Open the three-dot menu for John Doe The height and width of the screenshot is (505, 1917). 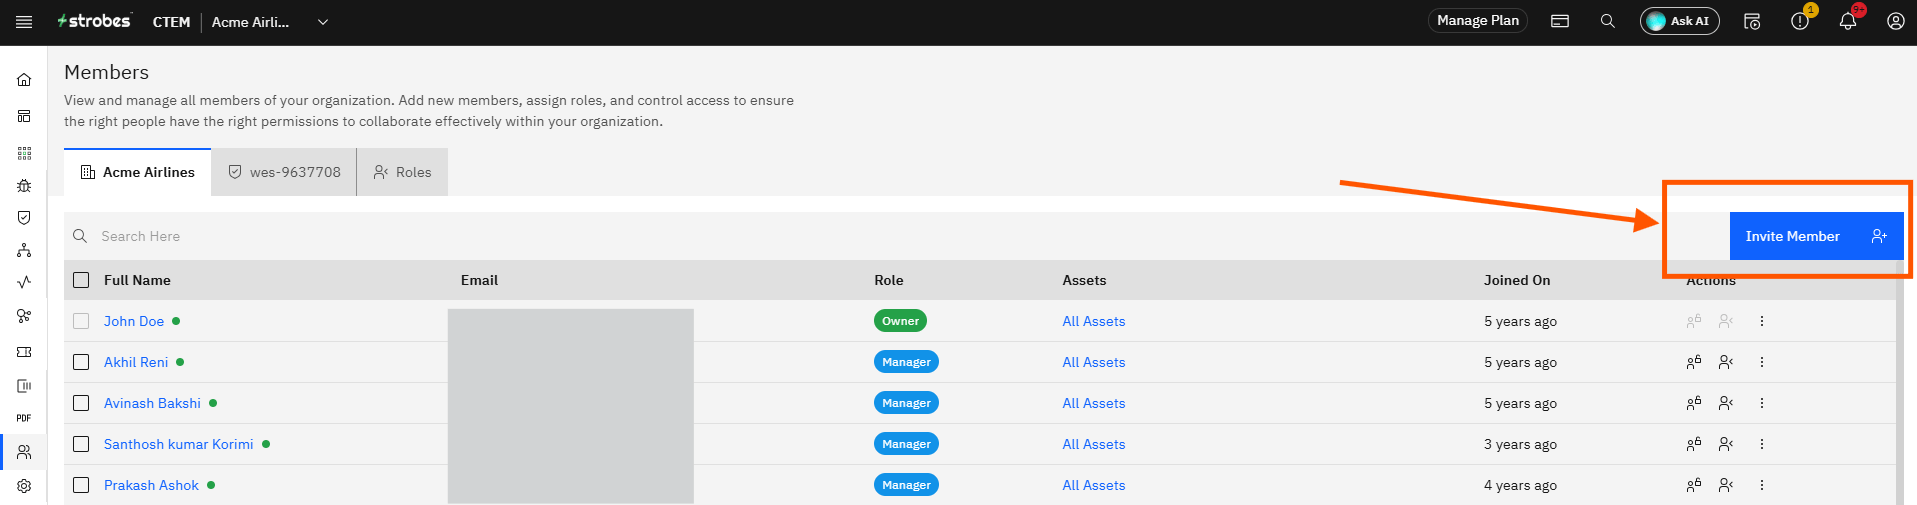1762,321
